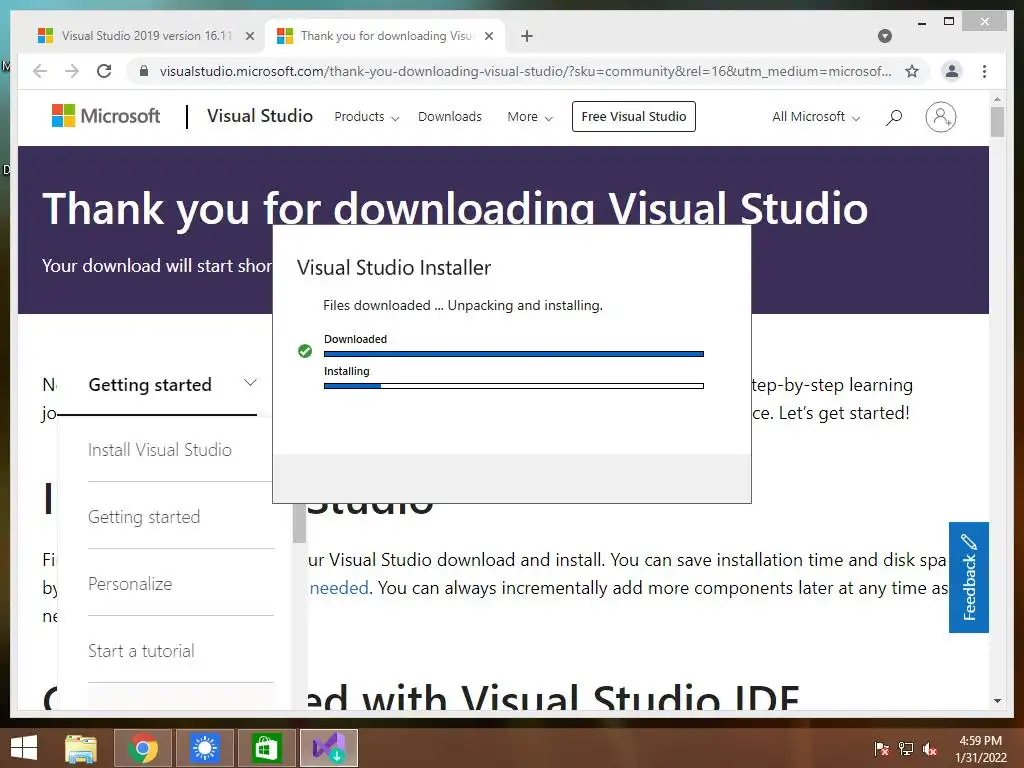Open the blue sun app on the taskbar

coord(204,748)
